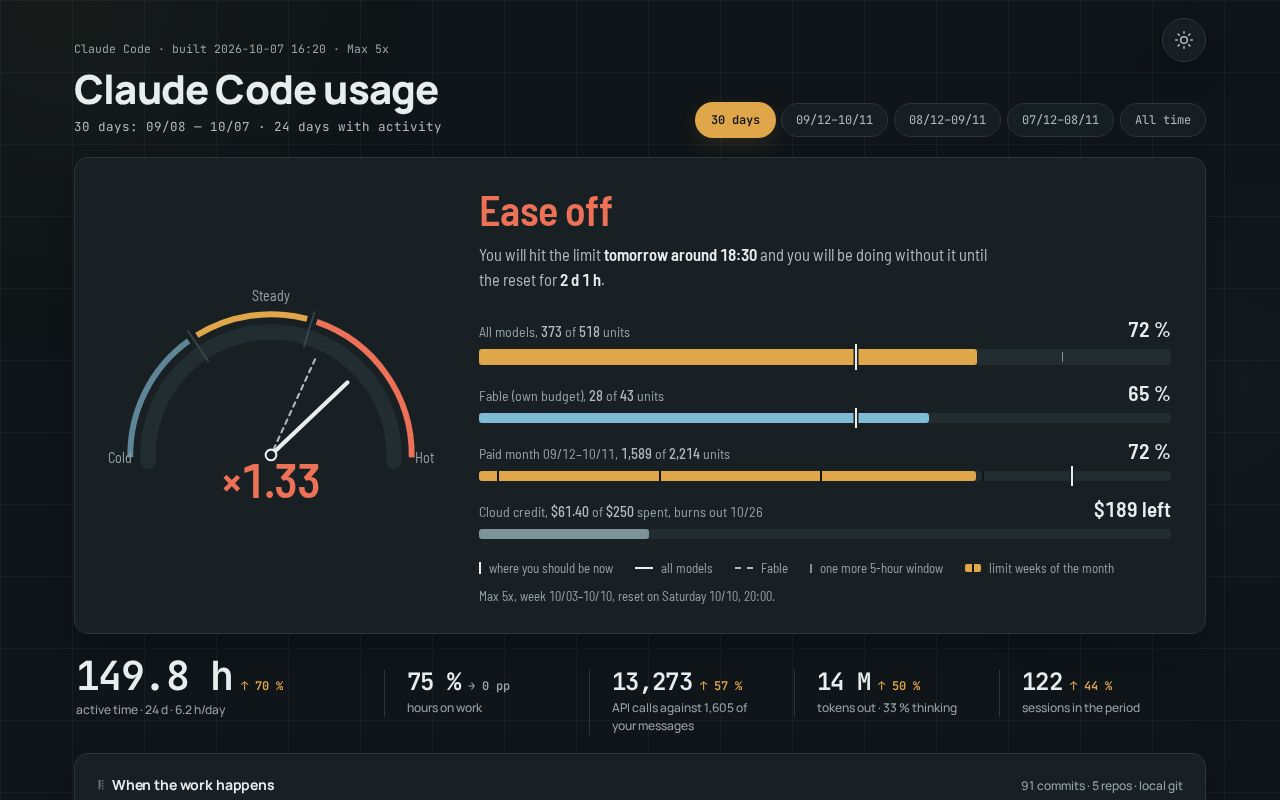Click the Ease off heading
This screenshot has height=800, width=1280.
point(545,211)
